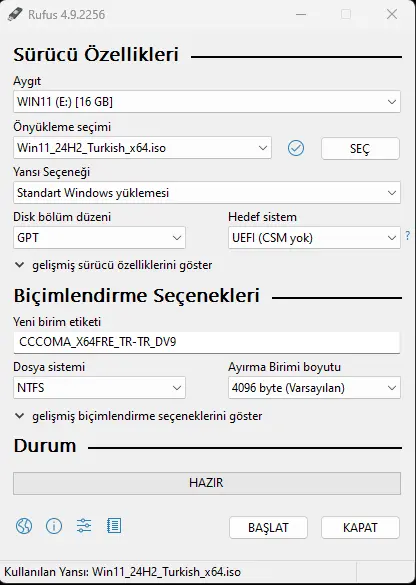This screenshot has height=585, width=416.
Task: Open language selection globe icon
Action: pos(24,526)
